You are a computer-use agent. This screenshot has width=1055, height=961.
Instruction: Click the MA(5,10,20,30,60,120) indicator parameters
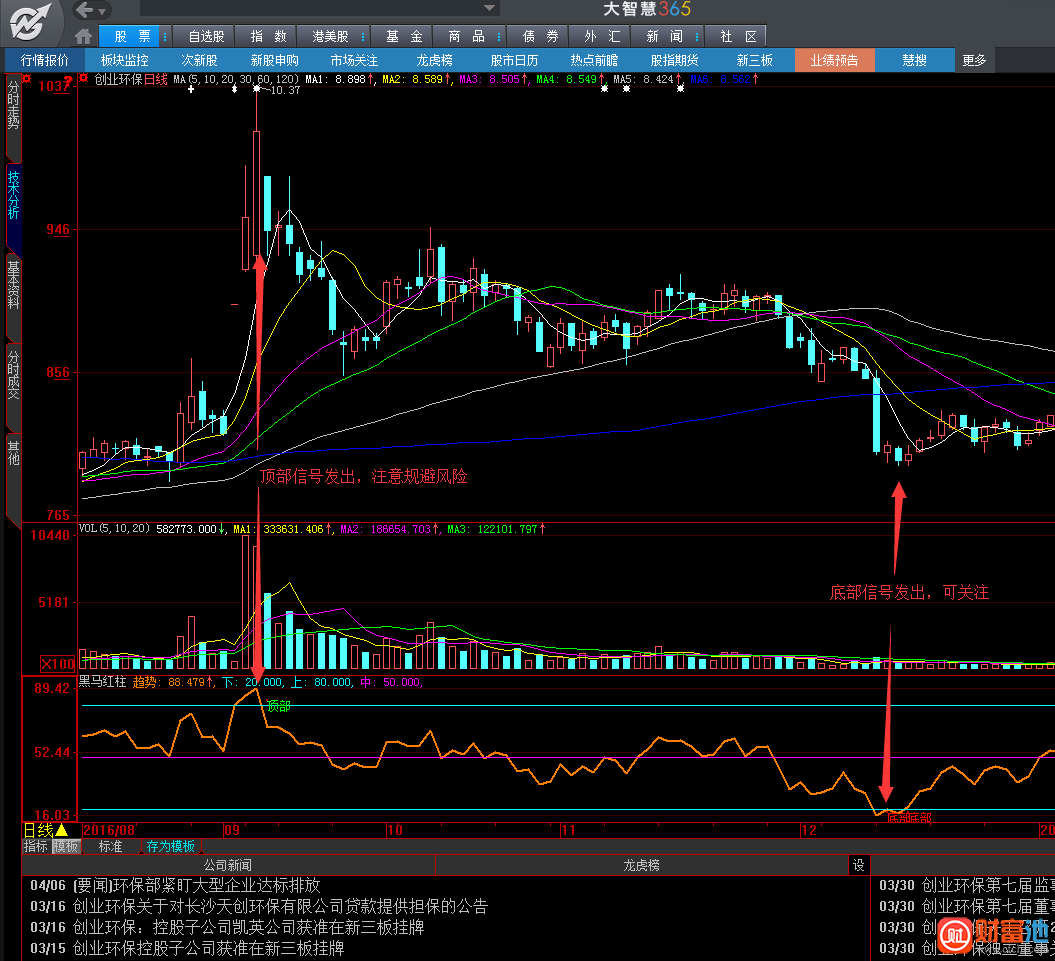coord(235,79)
